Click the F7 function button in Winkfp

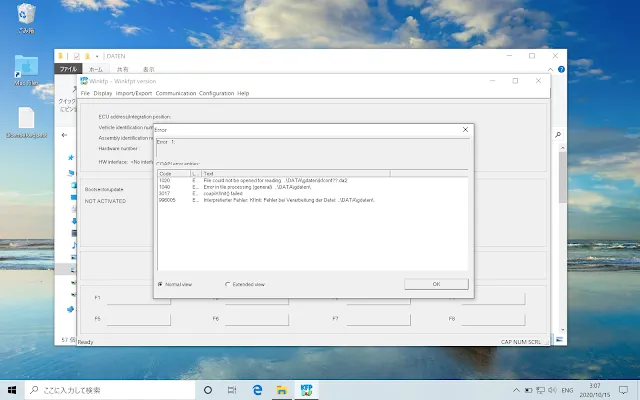378,319
